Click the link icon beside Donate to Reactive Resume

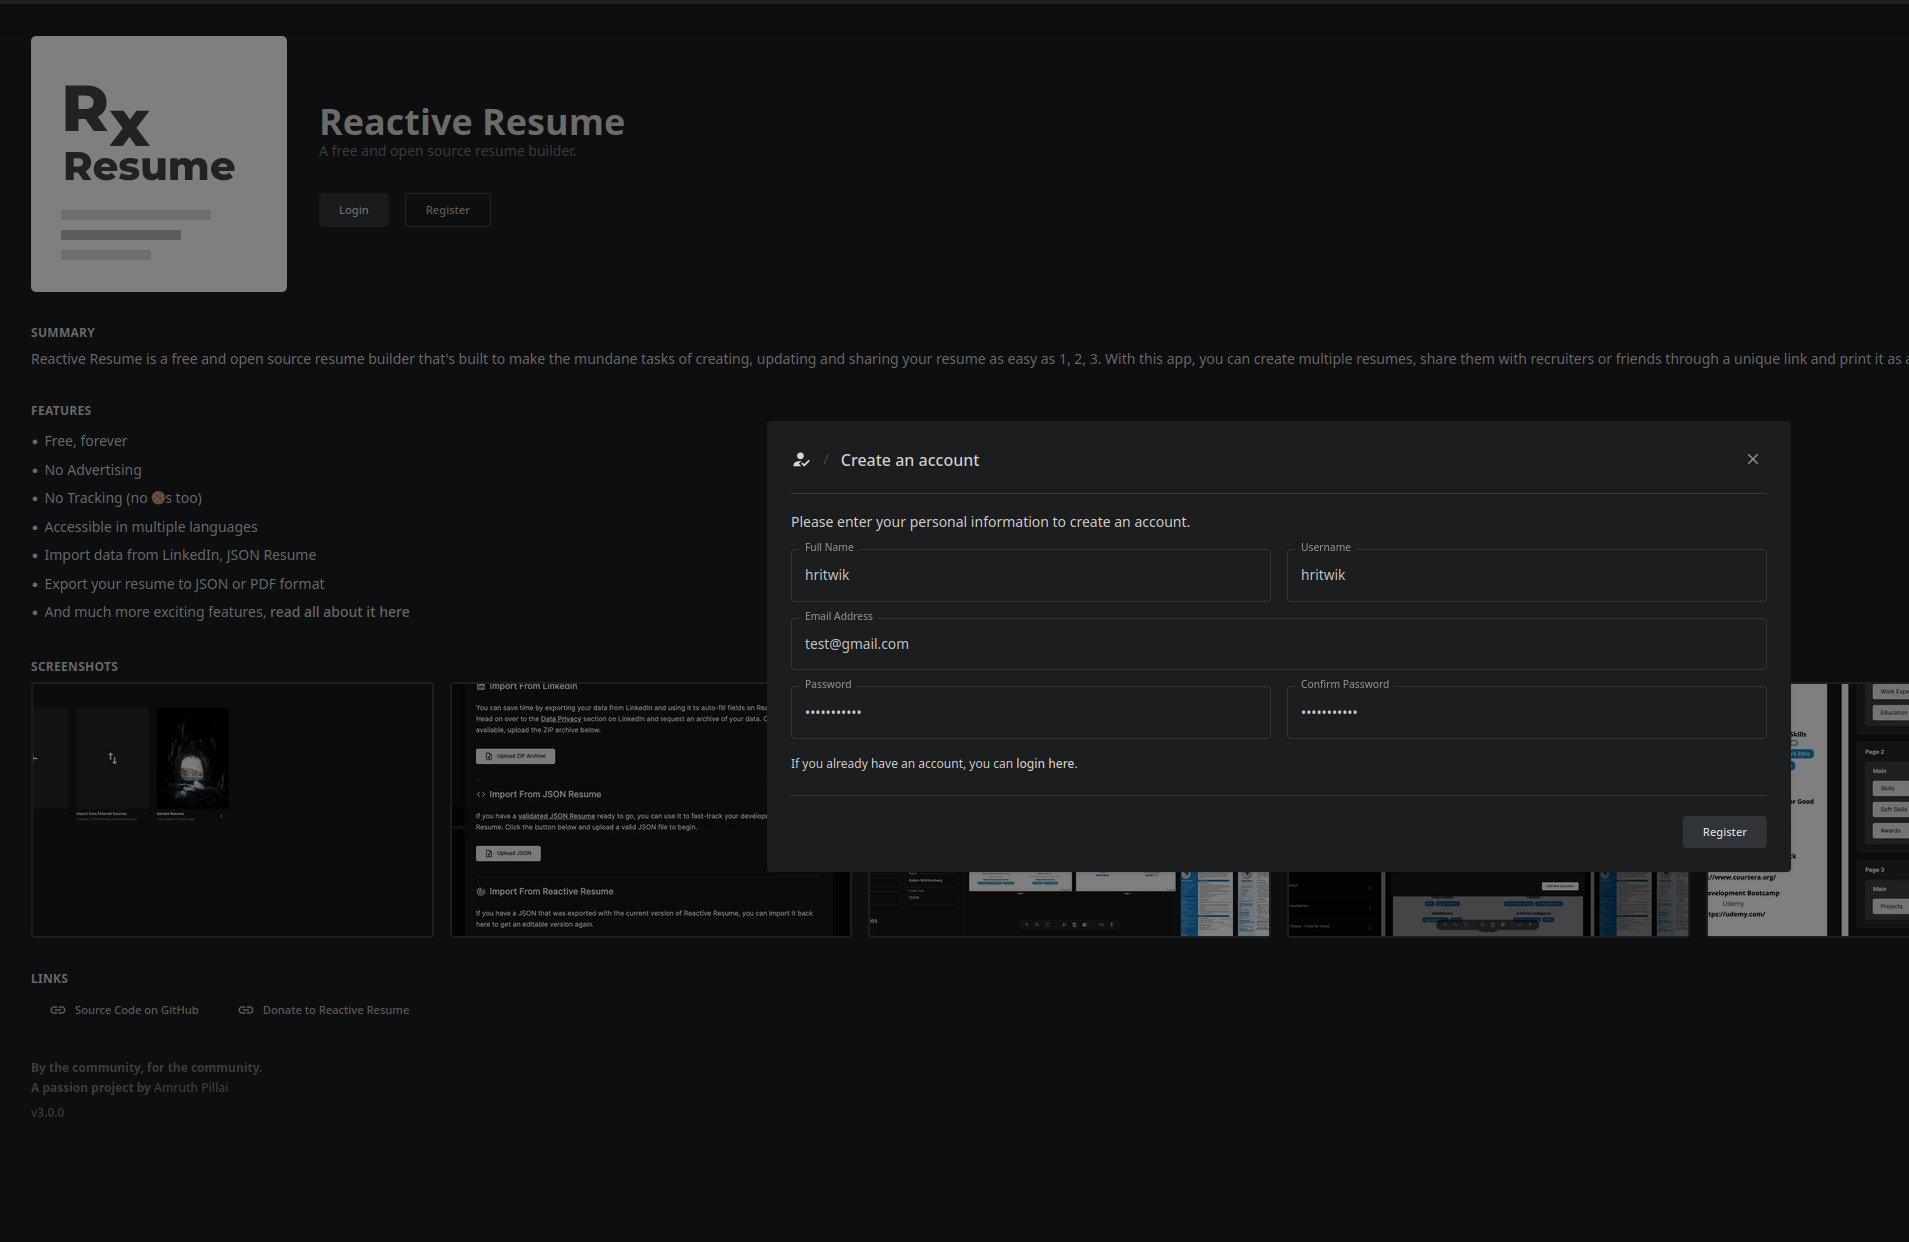coord(245,1010)
